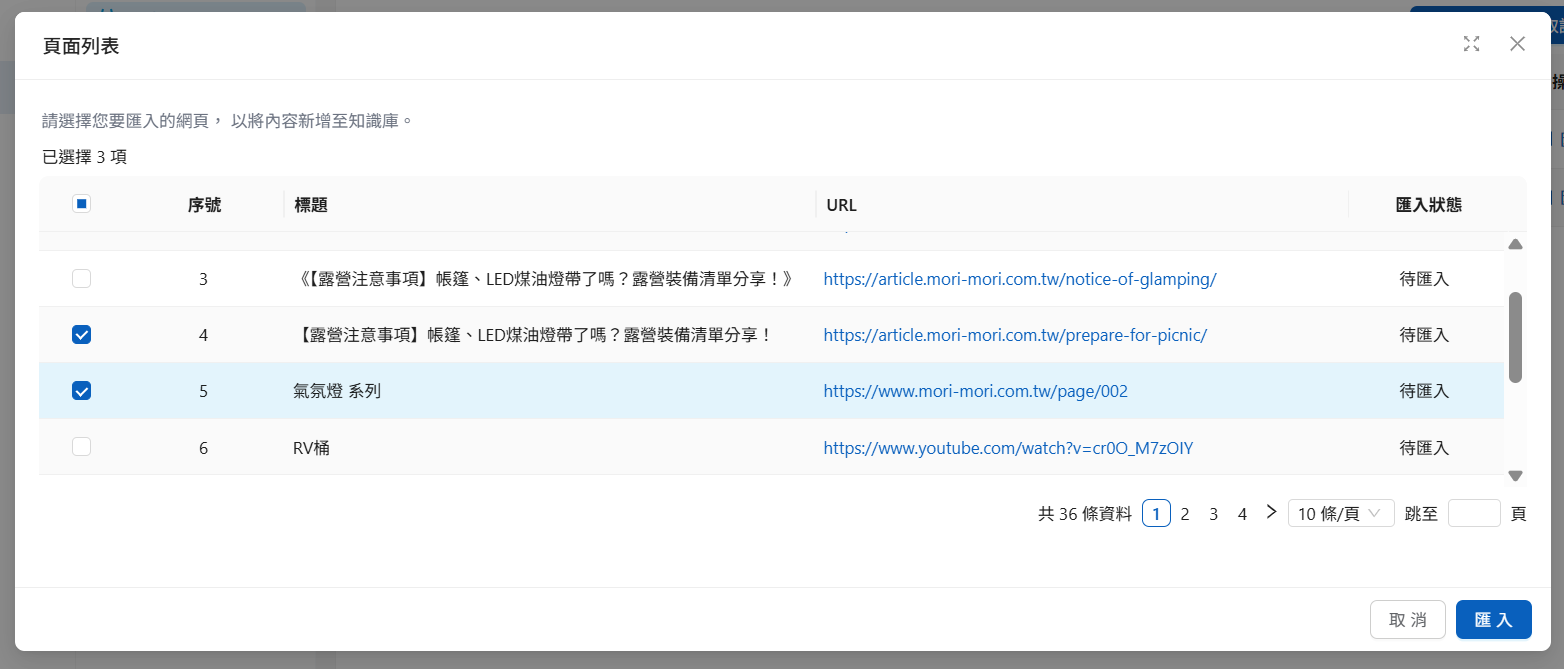Check the checkbox for row 3
This screenshot has height=669, width=1564.
[82, 279]
